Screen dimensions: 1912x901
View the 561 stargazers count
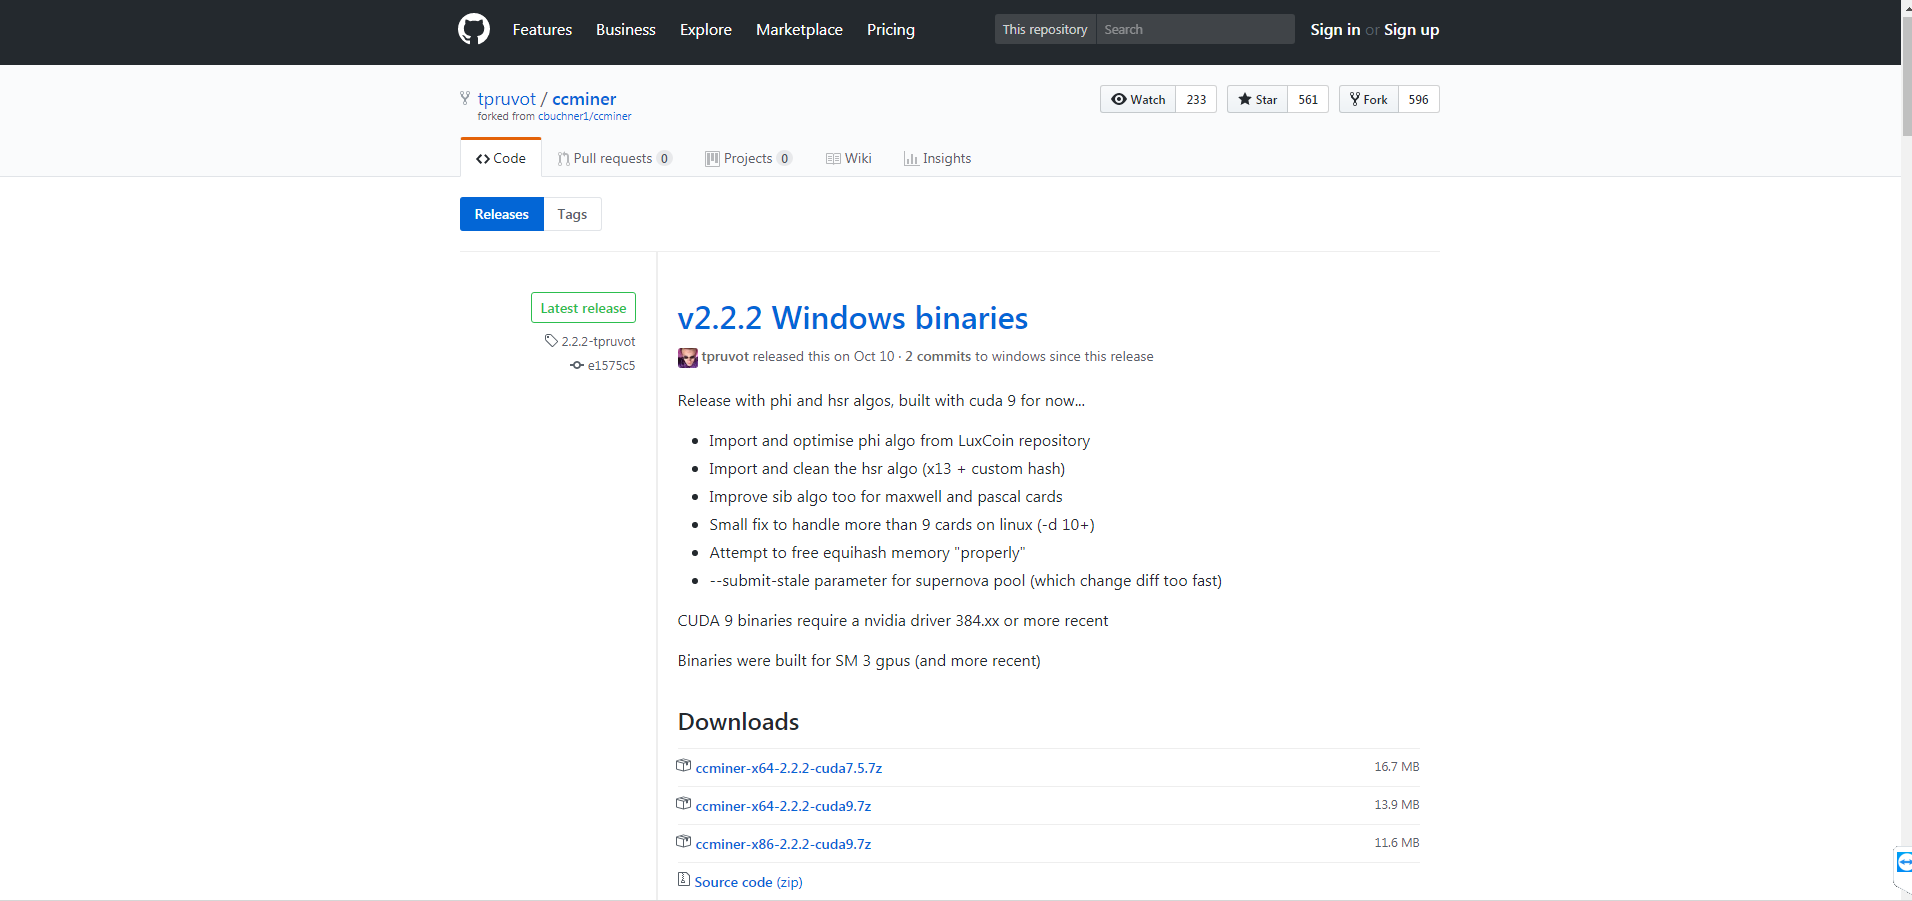1308,99
